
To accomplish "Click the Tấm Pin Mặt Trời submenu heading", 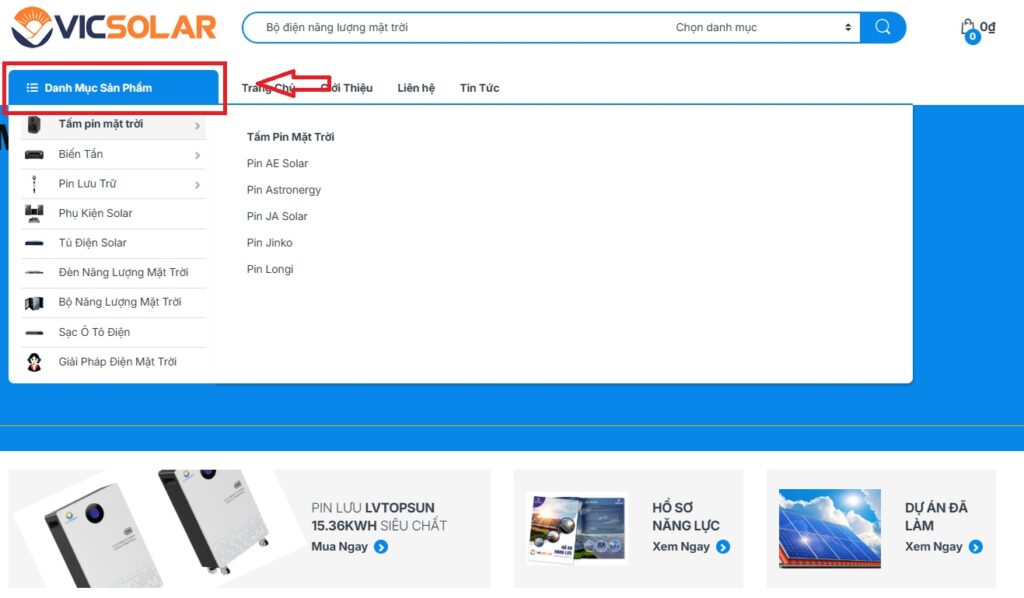I will pyautogui.click(x=291, y=137).
